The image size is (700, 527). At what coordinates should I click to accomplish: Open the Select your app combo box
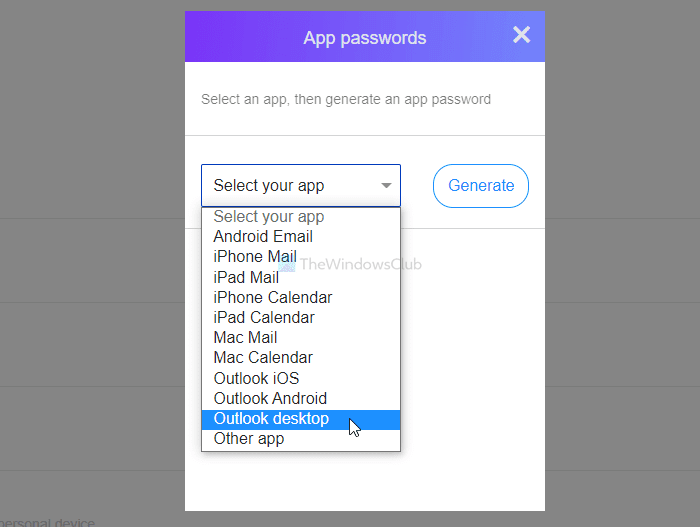301,185
